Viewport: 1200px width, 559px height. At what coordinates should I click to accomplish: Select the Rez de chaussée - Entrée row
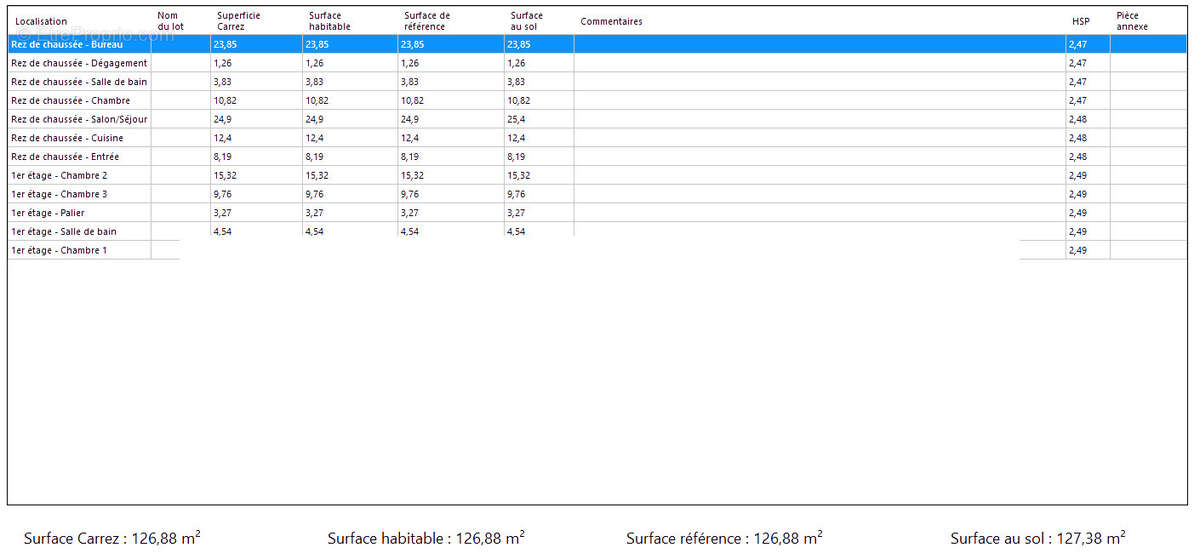click(598, 156)
